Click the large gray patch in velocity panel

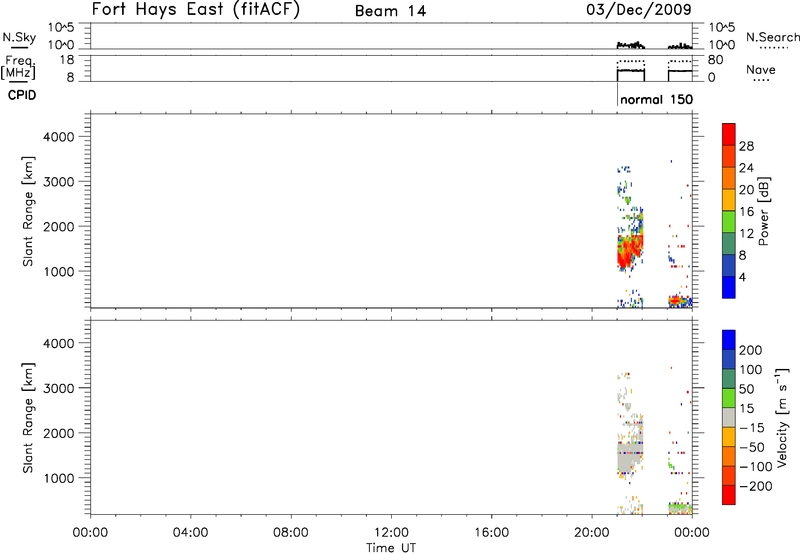pyautogui.click(x=629, y=457)
